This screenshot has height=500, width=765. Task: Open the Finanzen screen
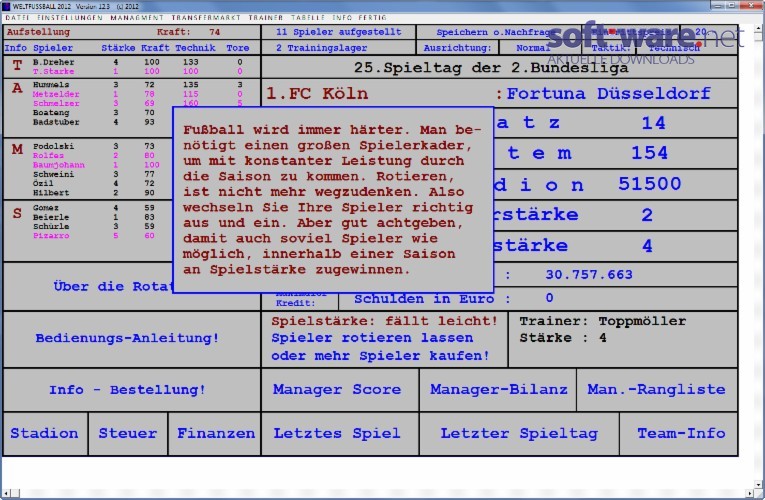click(215, 434)
